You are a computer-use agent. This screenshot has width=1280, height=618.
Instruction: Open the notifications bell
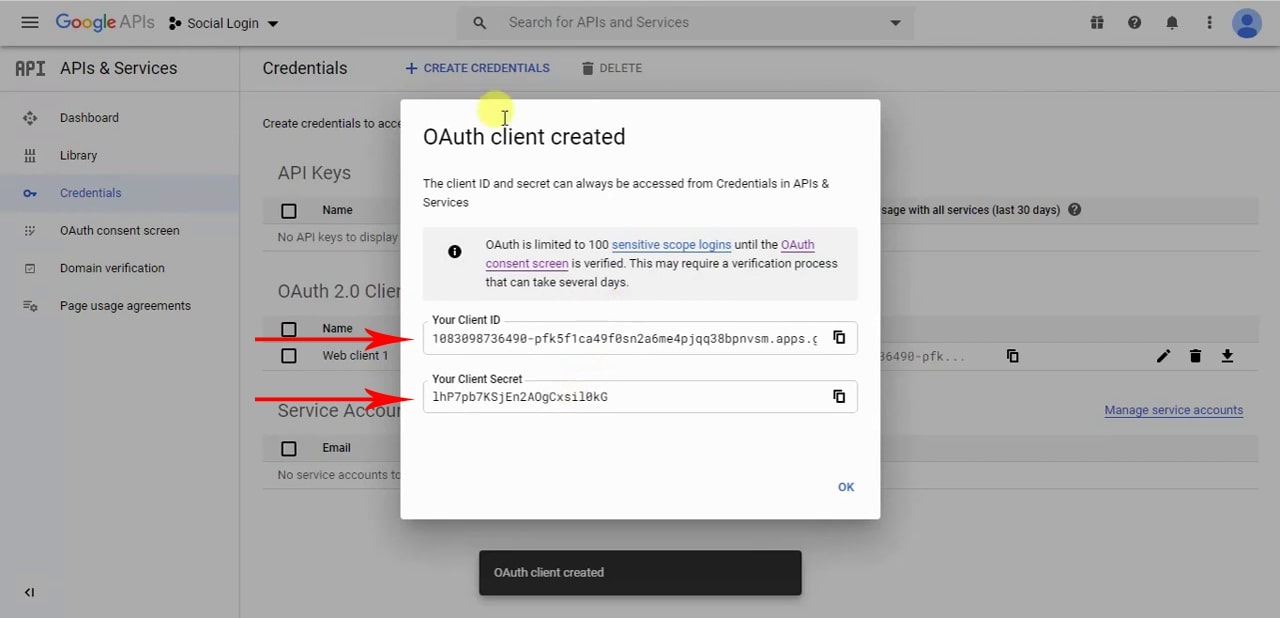coord(1172,22)
